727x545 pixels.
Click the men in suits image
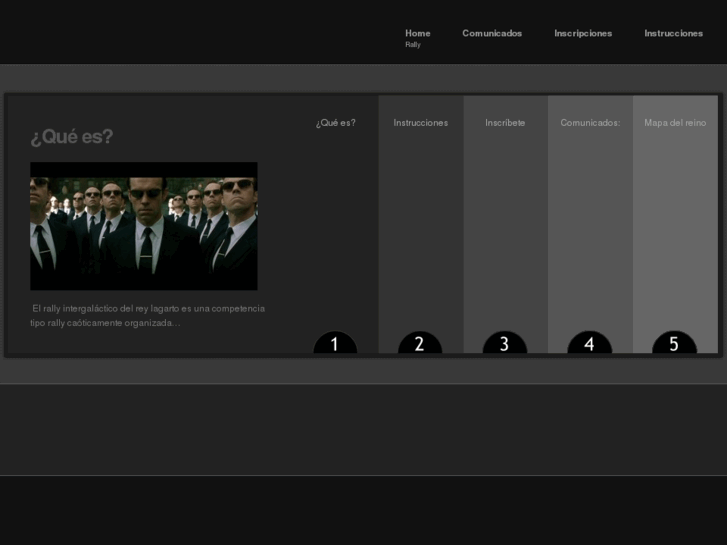pyautogui.click(x=144, y=226)
